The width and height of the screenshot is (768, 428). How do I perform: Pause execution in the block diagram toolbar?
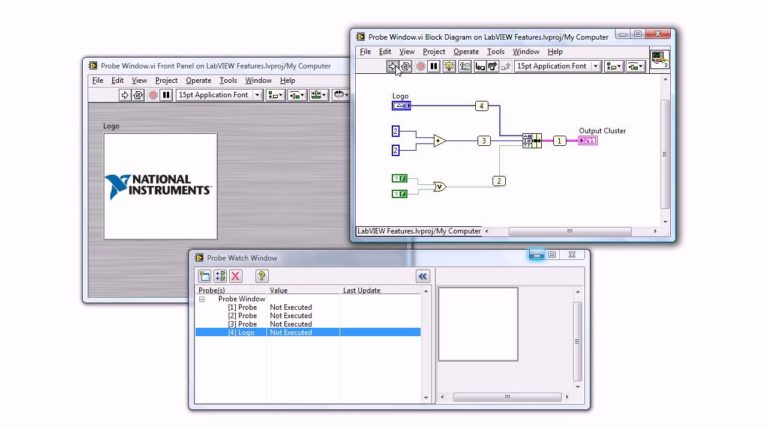[x=434, y=66]
